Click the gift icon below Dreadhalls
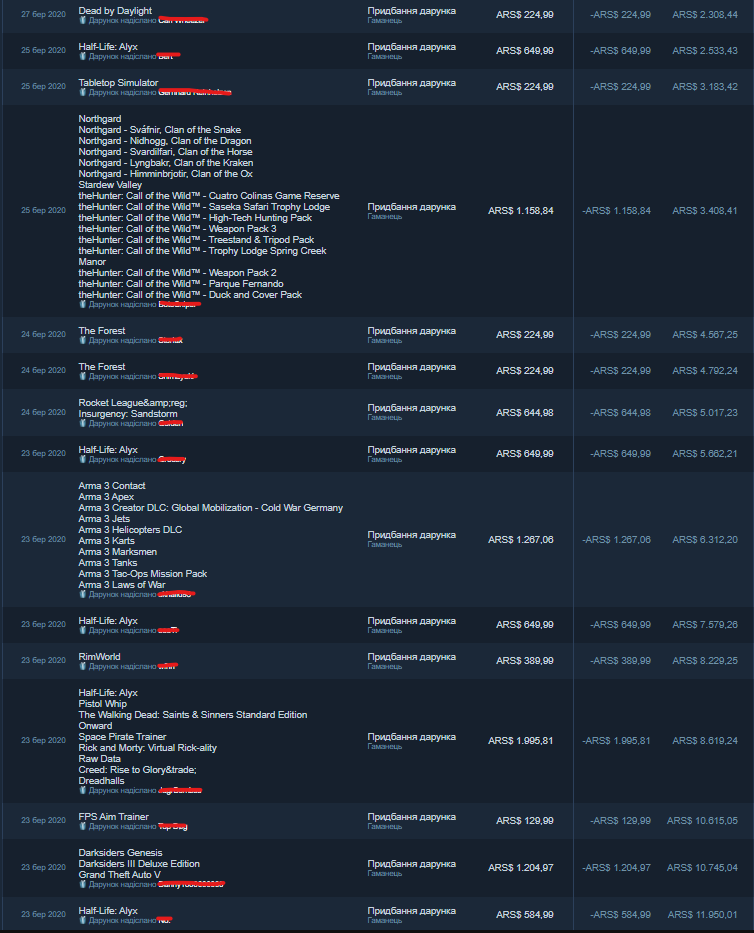The height and width of the screenshot is (933, 754). point(83,790)
